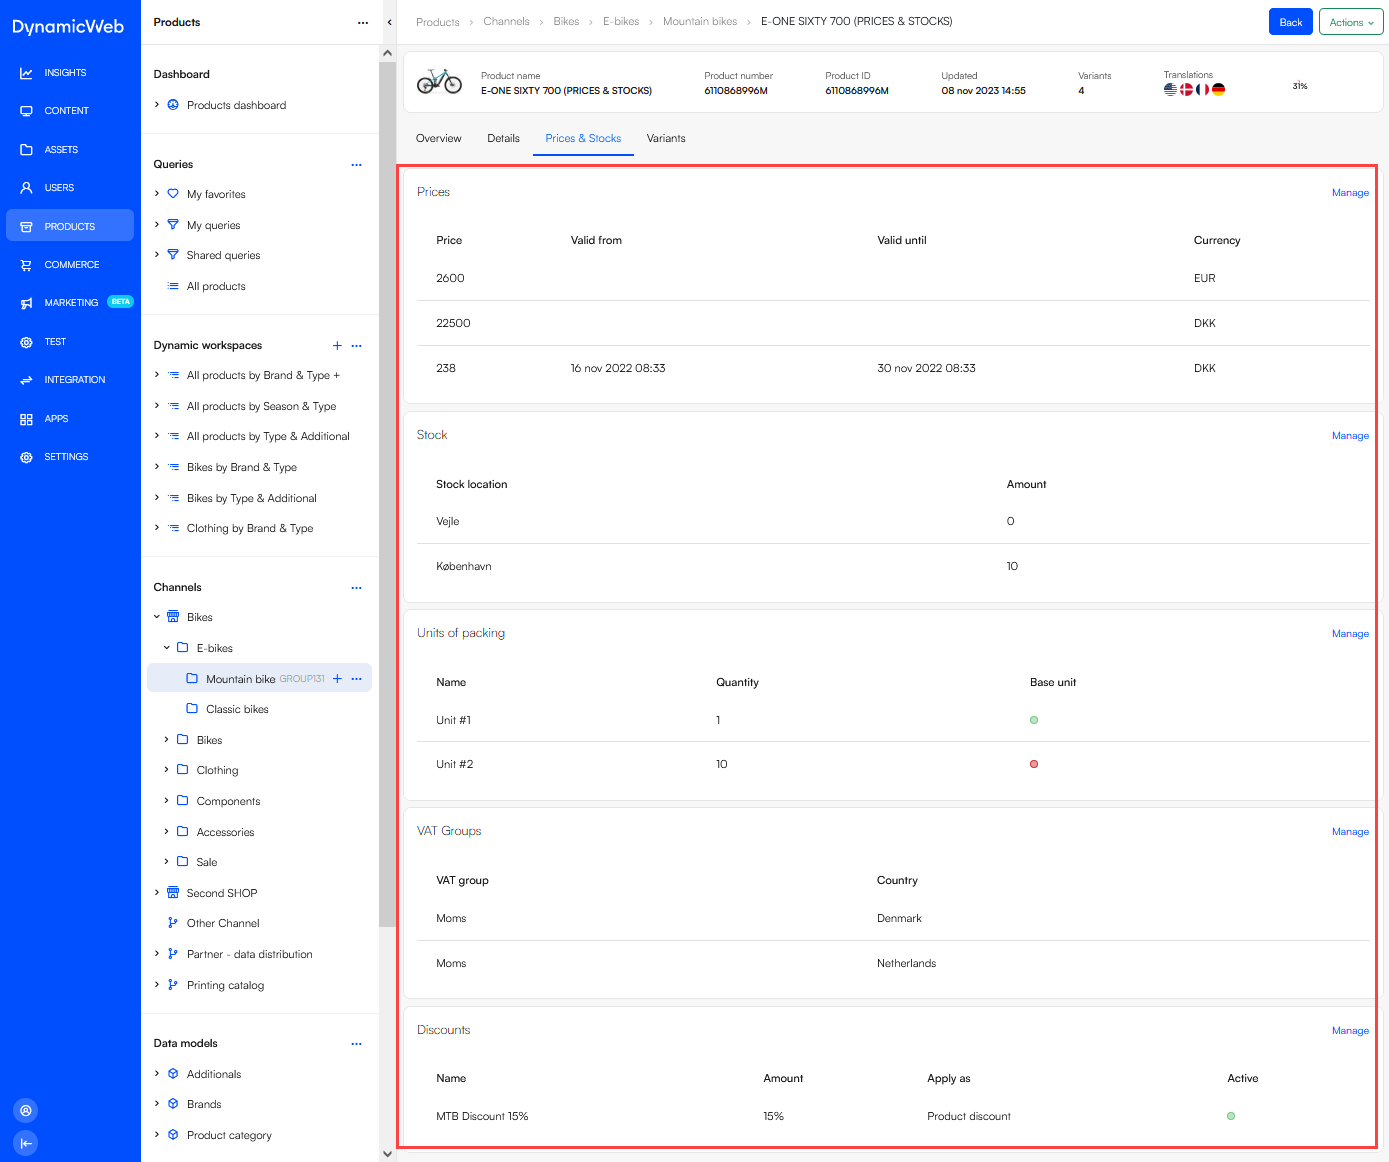The image size is (1389, 1162).
Task: Select the Danish flag translation
Action: (1186, 89)
